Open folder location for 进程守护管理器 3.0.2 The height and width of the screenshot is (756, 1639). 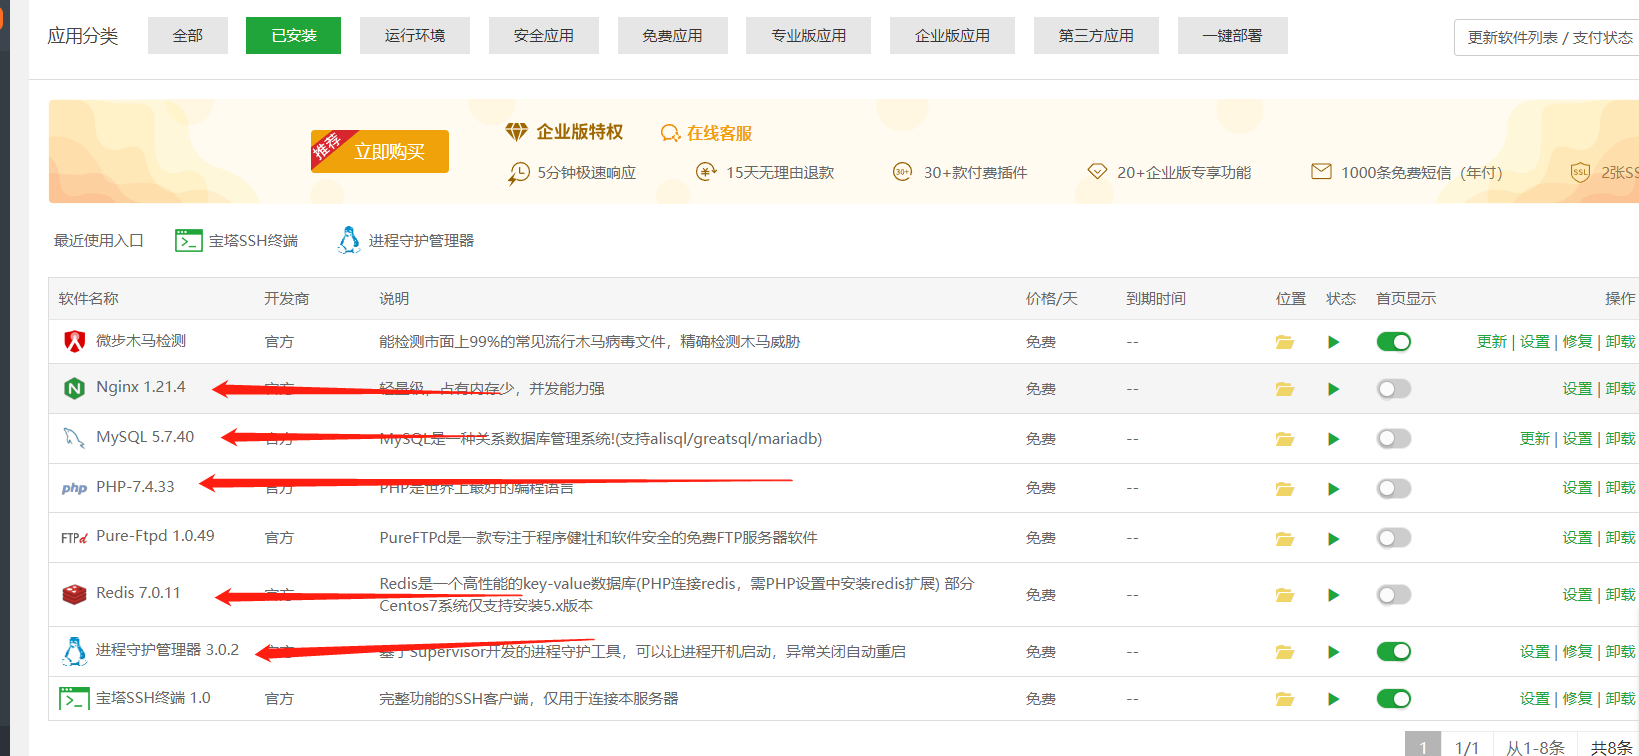(x=1285, y=652)
